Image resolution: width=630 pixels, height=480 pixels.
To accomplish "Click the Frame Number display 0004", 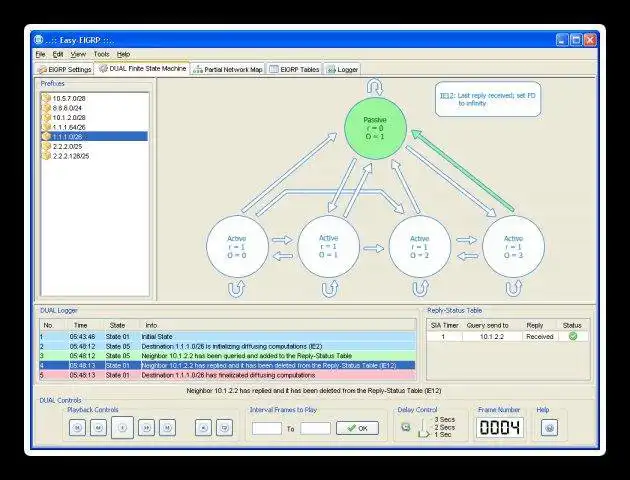I will [x=500, y=427].
